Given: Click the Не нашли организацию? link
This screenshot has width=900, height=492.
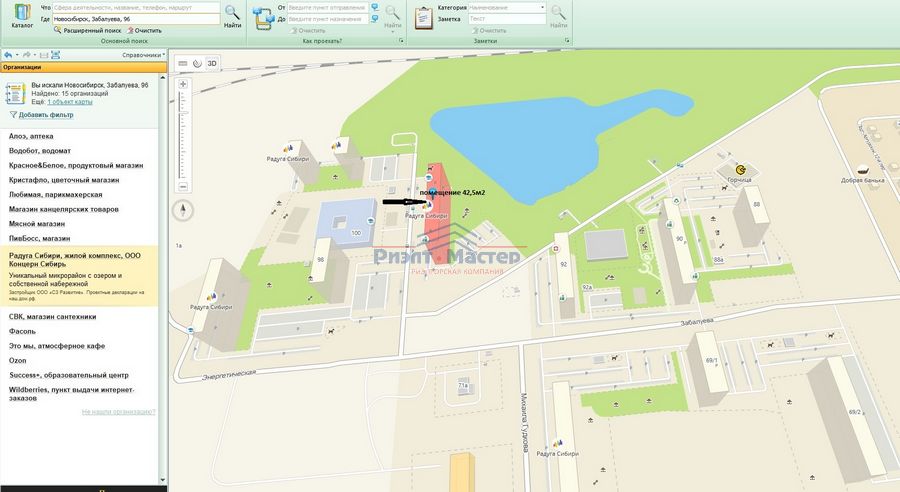Looking at the screenshot, I should (x=118, y=412).
